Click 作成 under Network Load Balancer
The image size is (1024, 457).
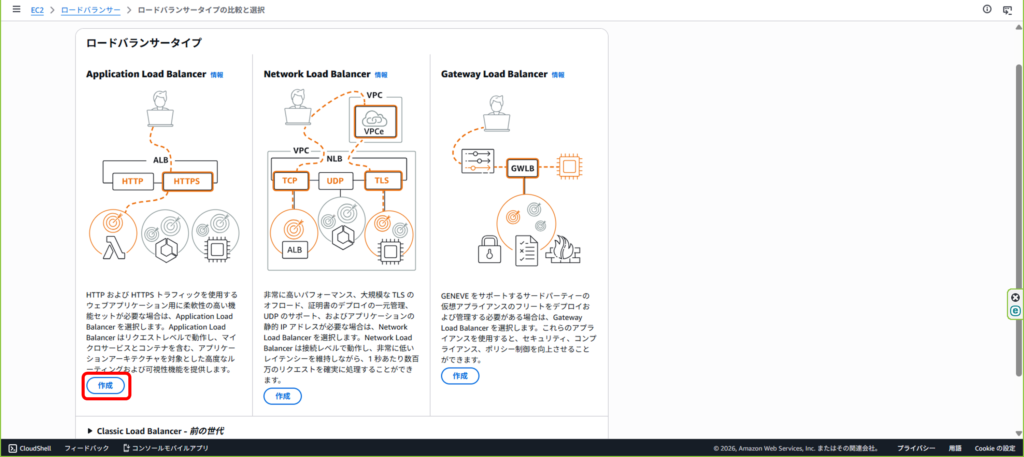click(x=283, y=396)
